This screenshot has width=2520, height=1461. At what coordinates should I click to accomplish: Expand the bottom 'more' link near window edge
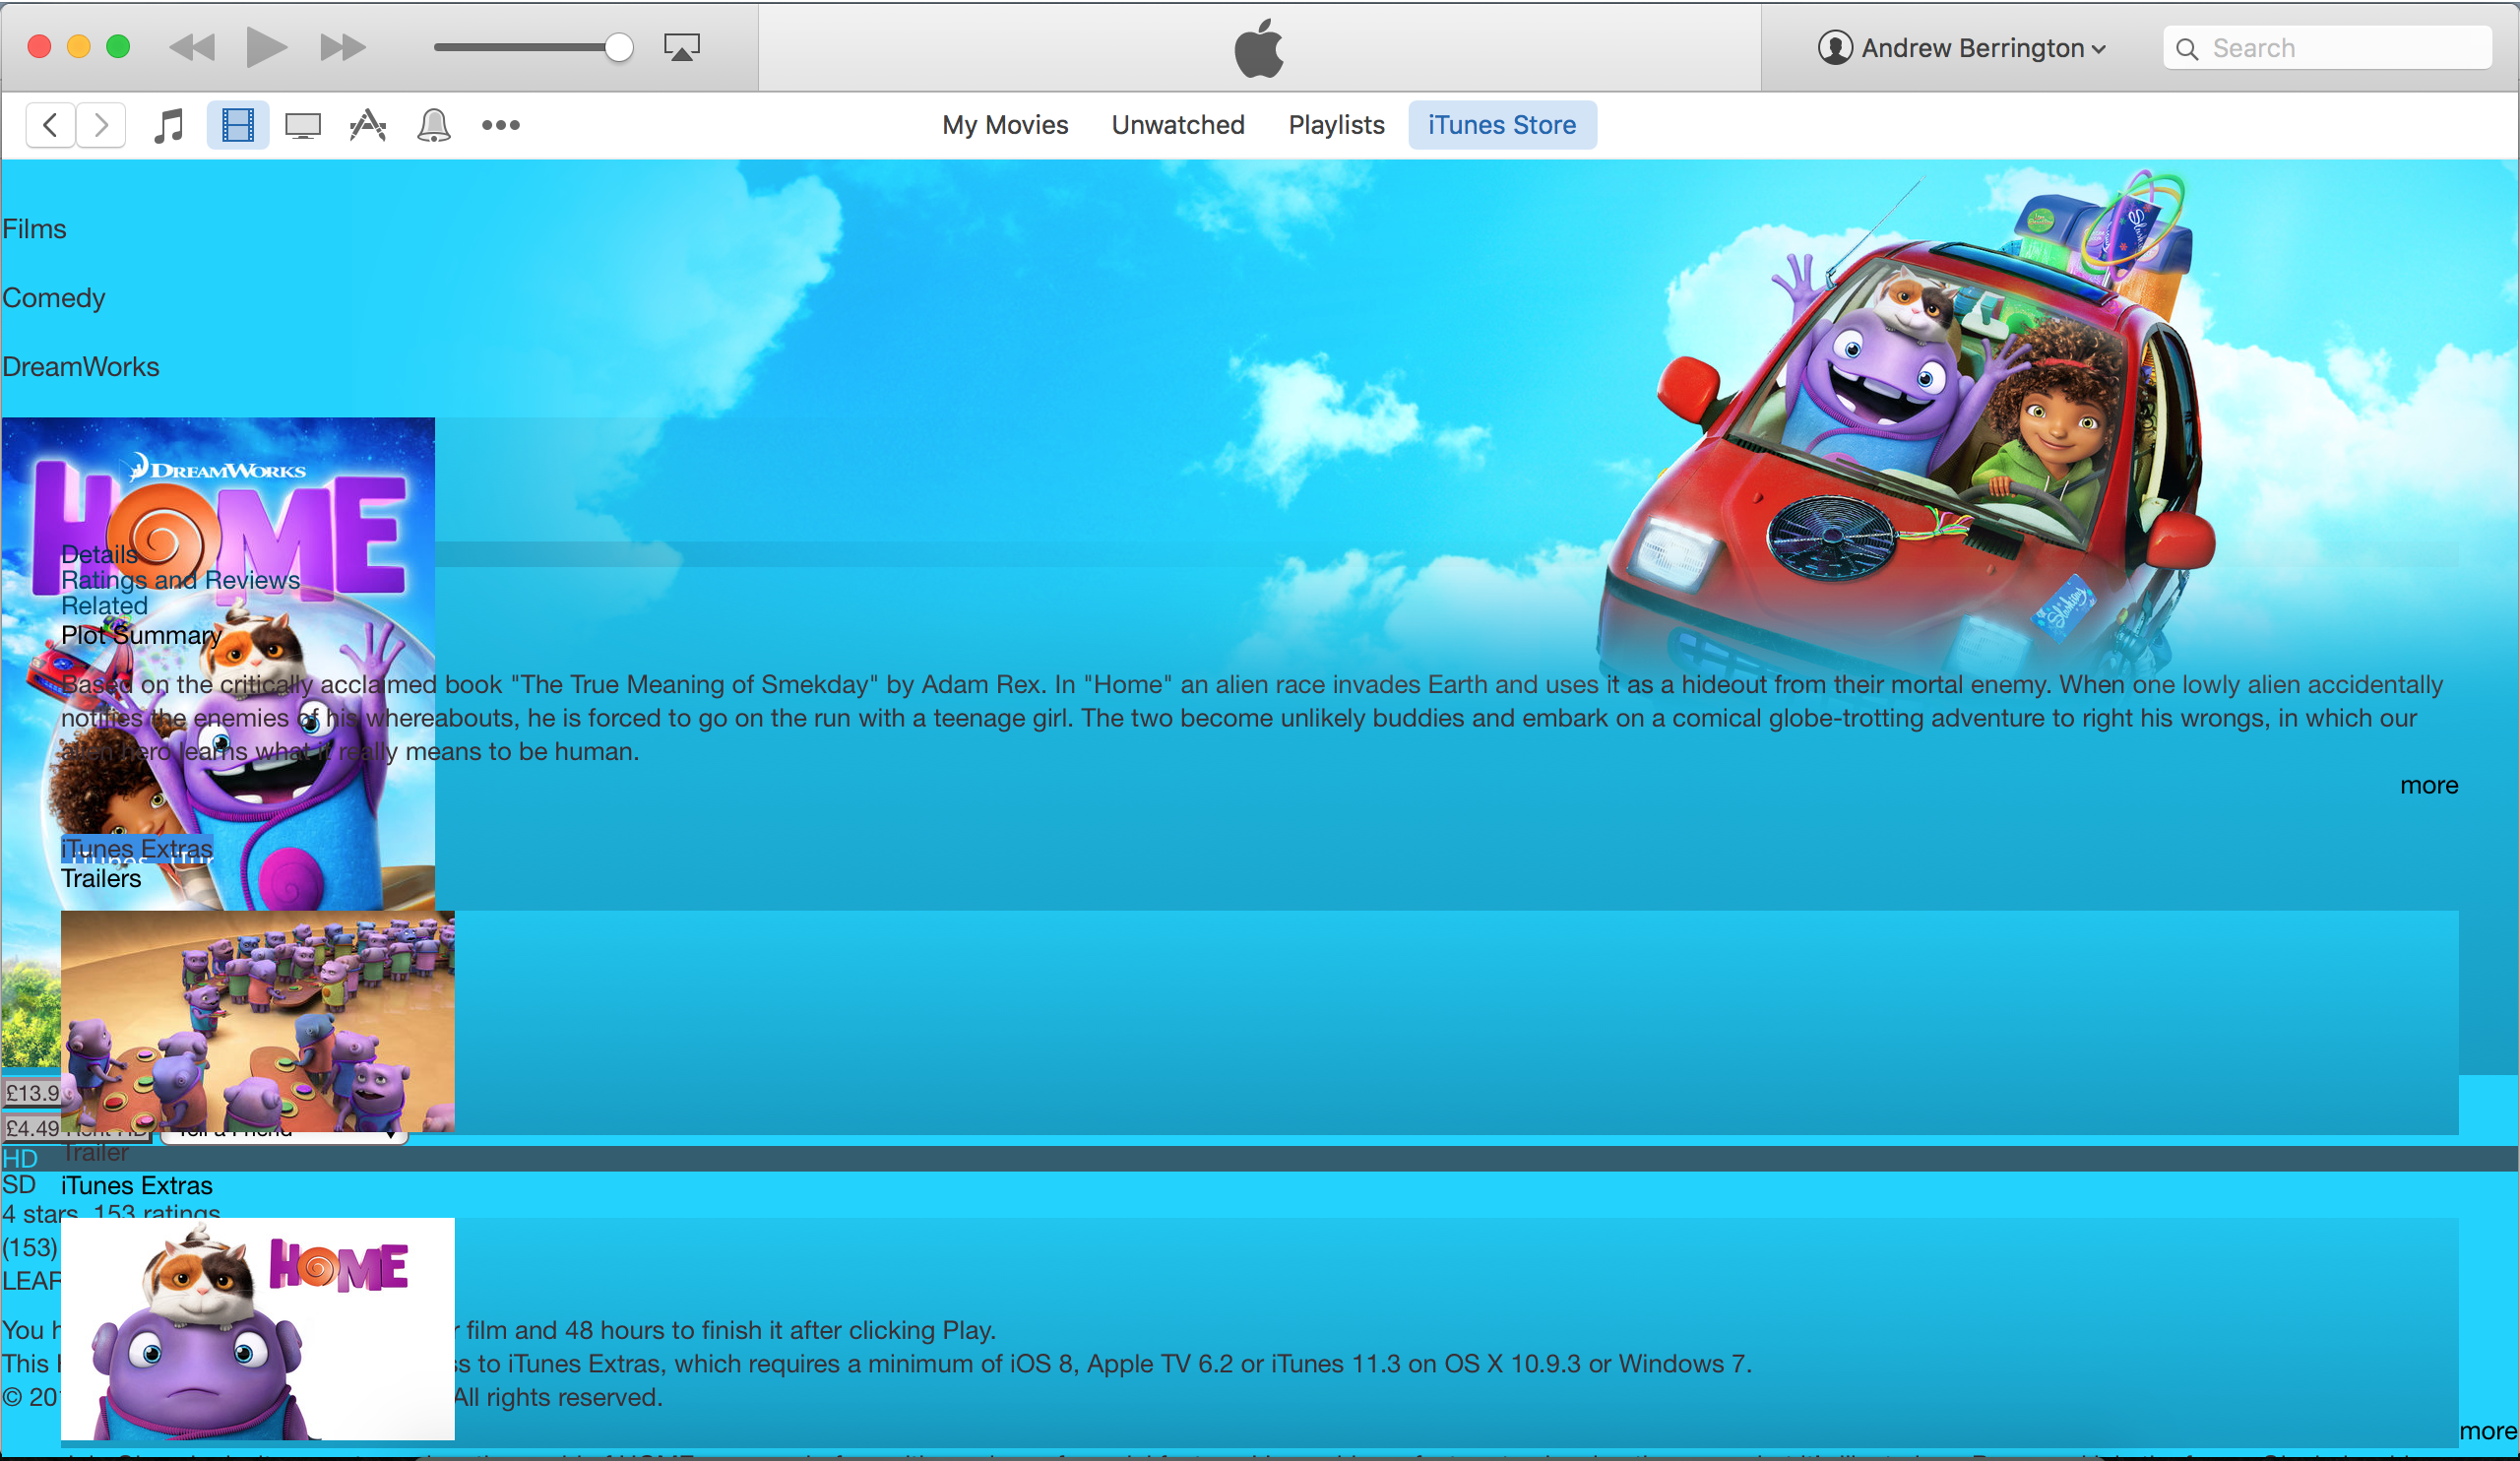(x=2488, y=1431)
